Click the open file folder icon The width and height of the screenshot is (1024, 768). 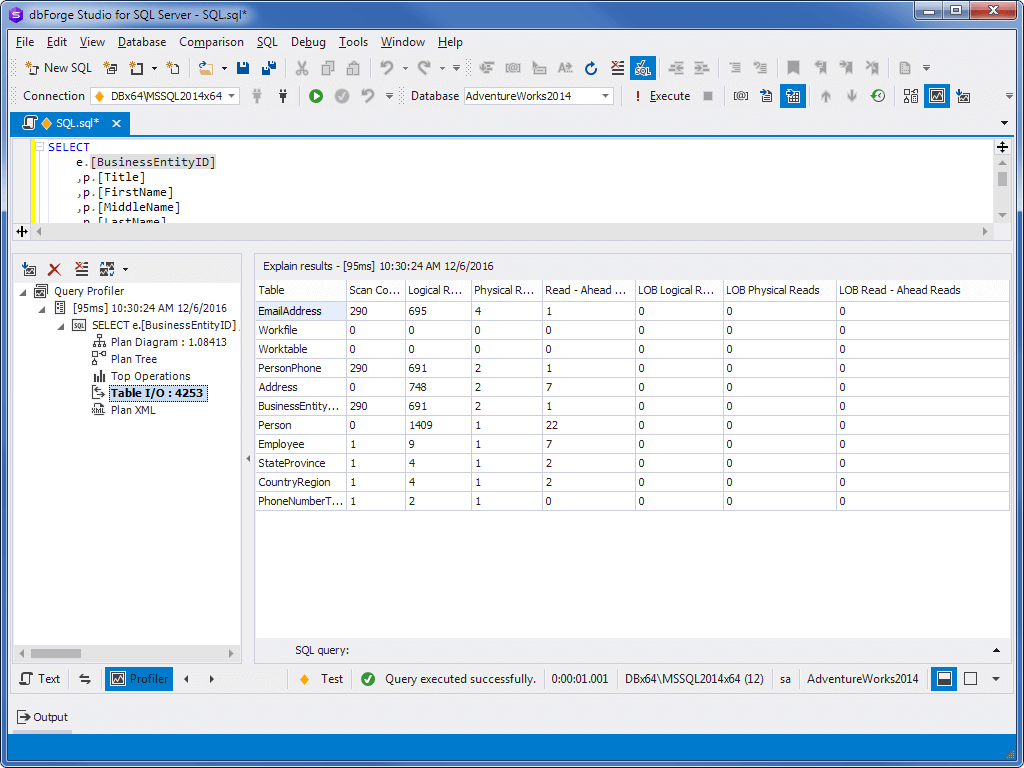point(206,68)
